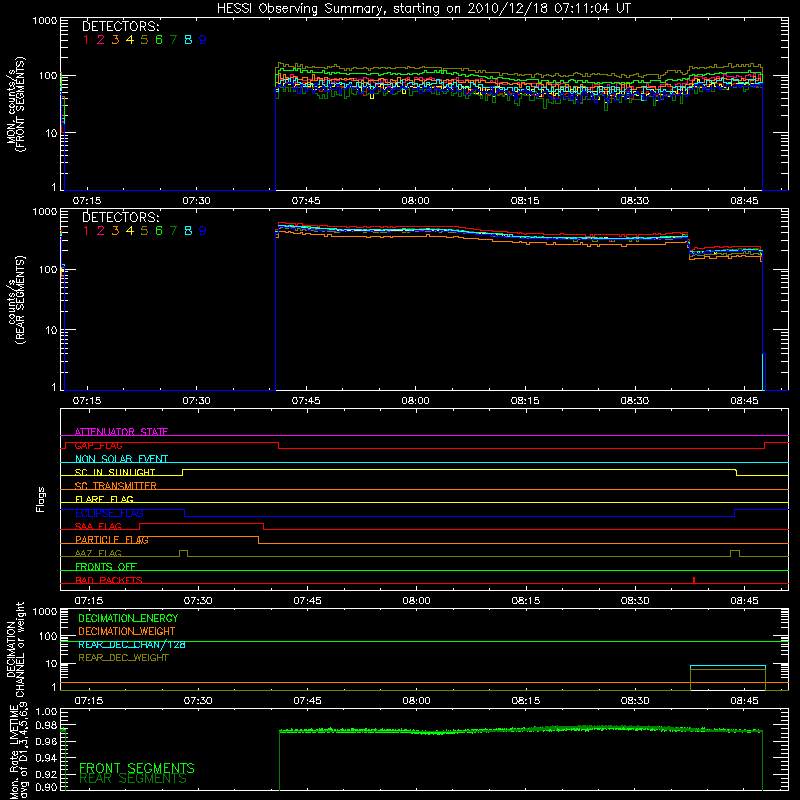Click the REAR SEGMENTS legend in livetime plot
Image resolution: width=800 pixels, height=800 pixels.
[133, 779]
